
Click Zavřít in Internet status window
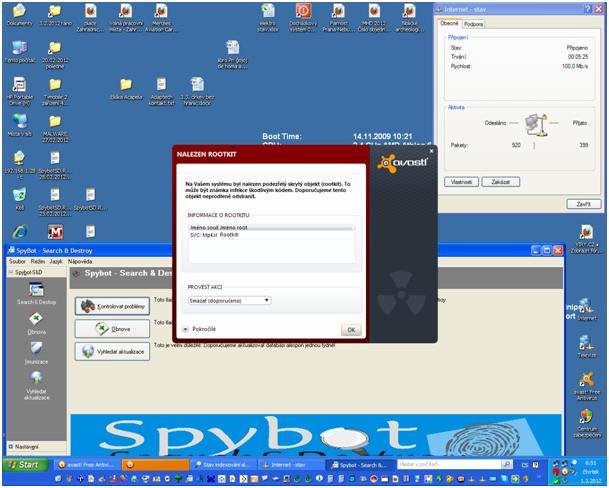[583, 204]
